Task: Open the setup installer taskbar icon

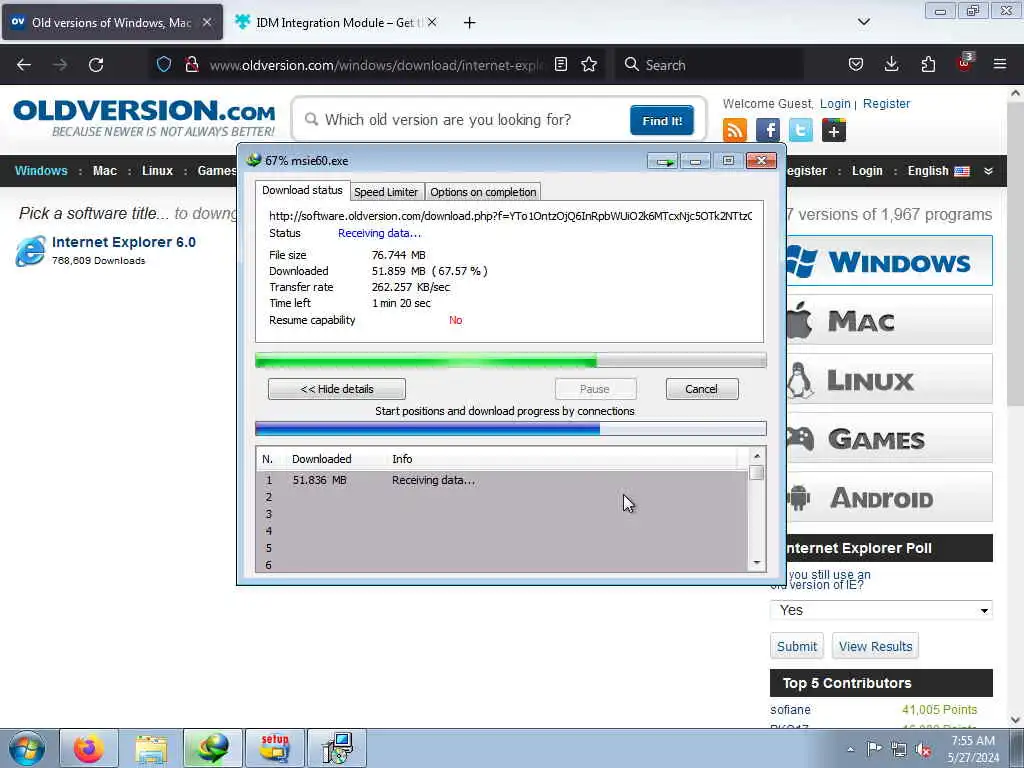Action: point(274,748)
